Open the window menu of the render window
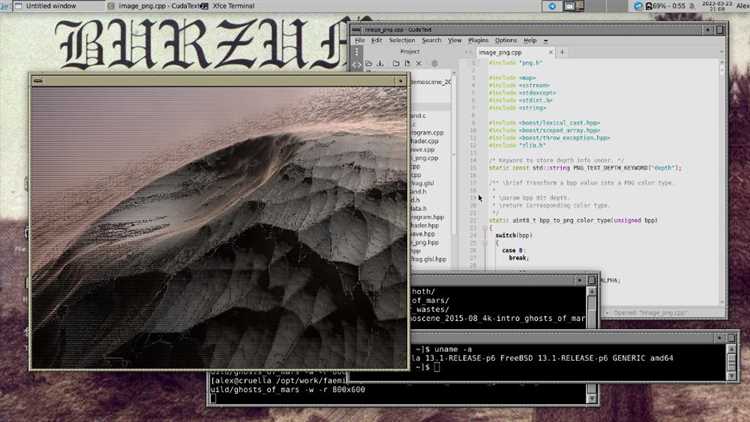 pyautogui.click(x=38, y=81)
